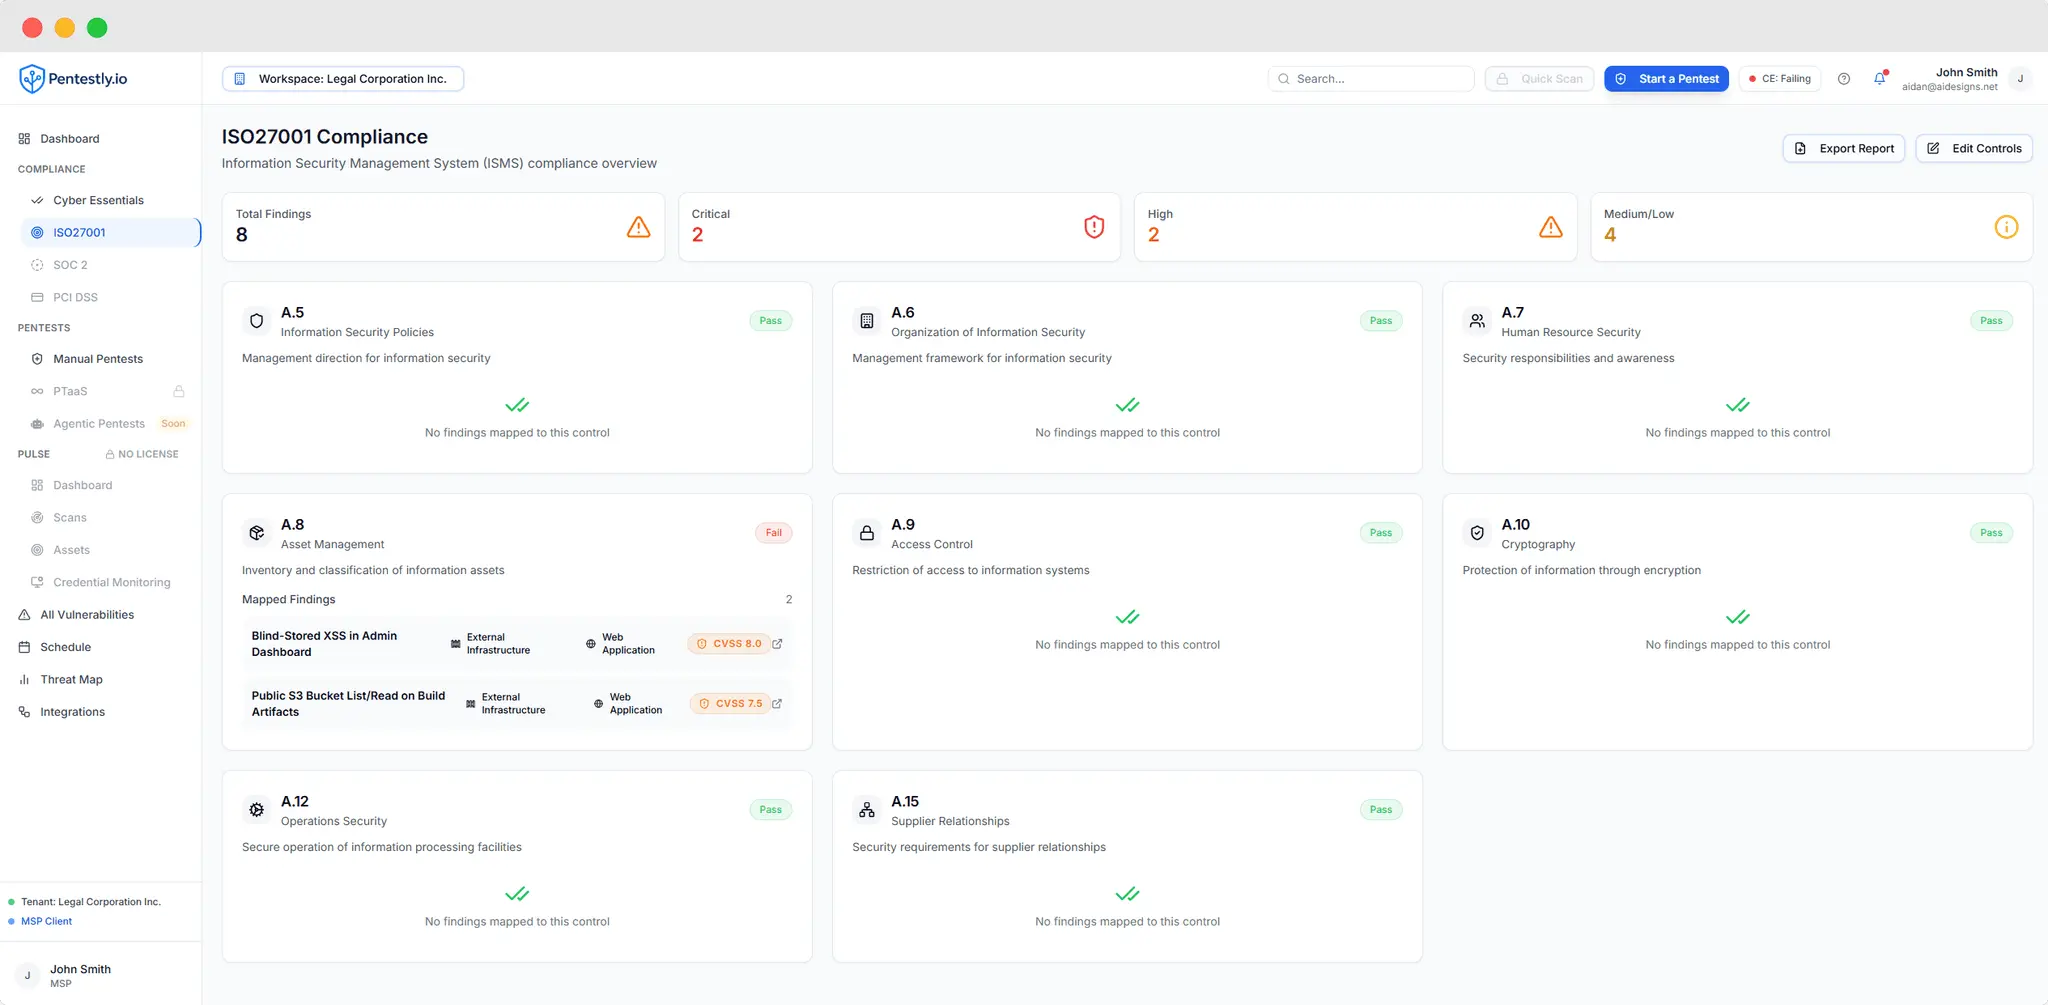Click Tenant: Legal Corporation Inc. label
The width and height of the screenshot is (2048, 1005).
click(90, 902)
